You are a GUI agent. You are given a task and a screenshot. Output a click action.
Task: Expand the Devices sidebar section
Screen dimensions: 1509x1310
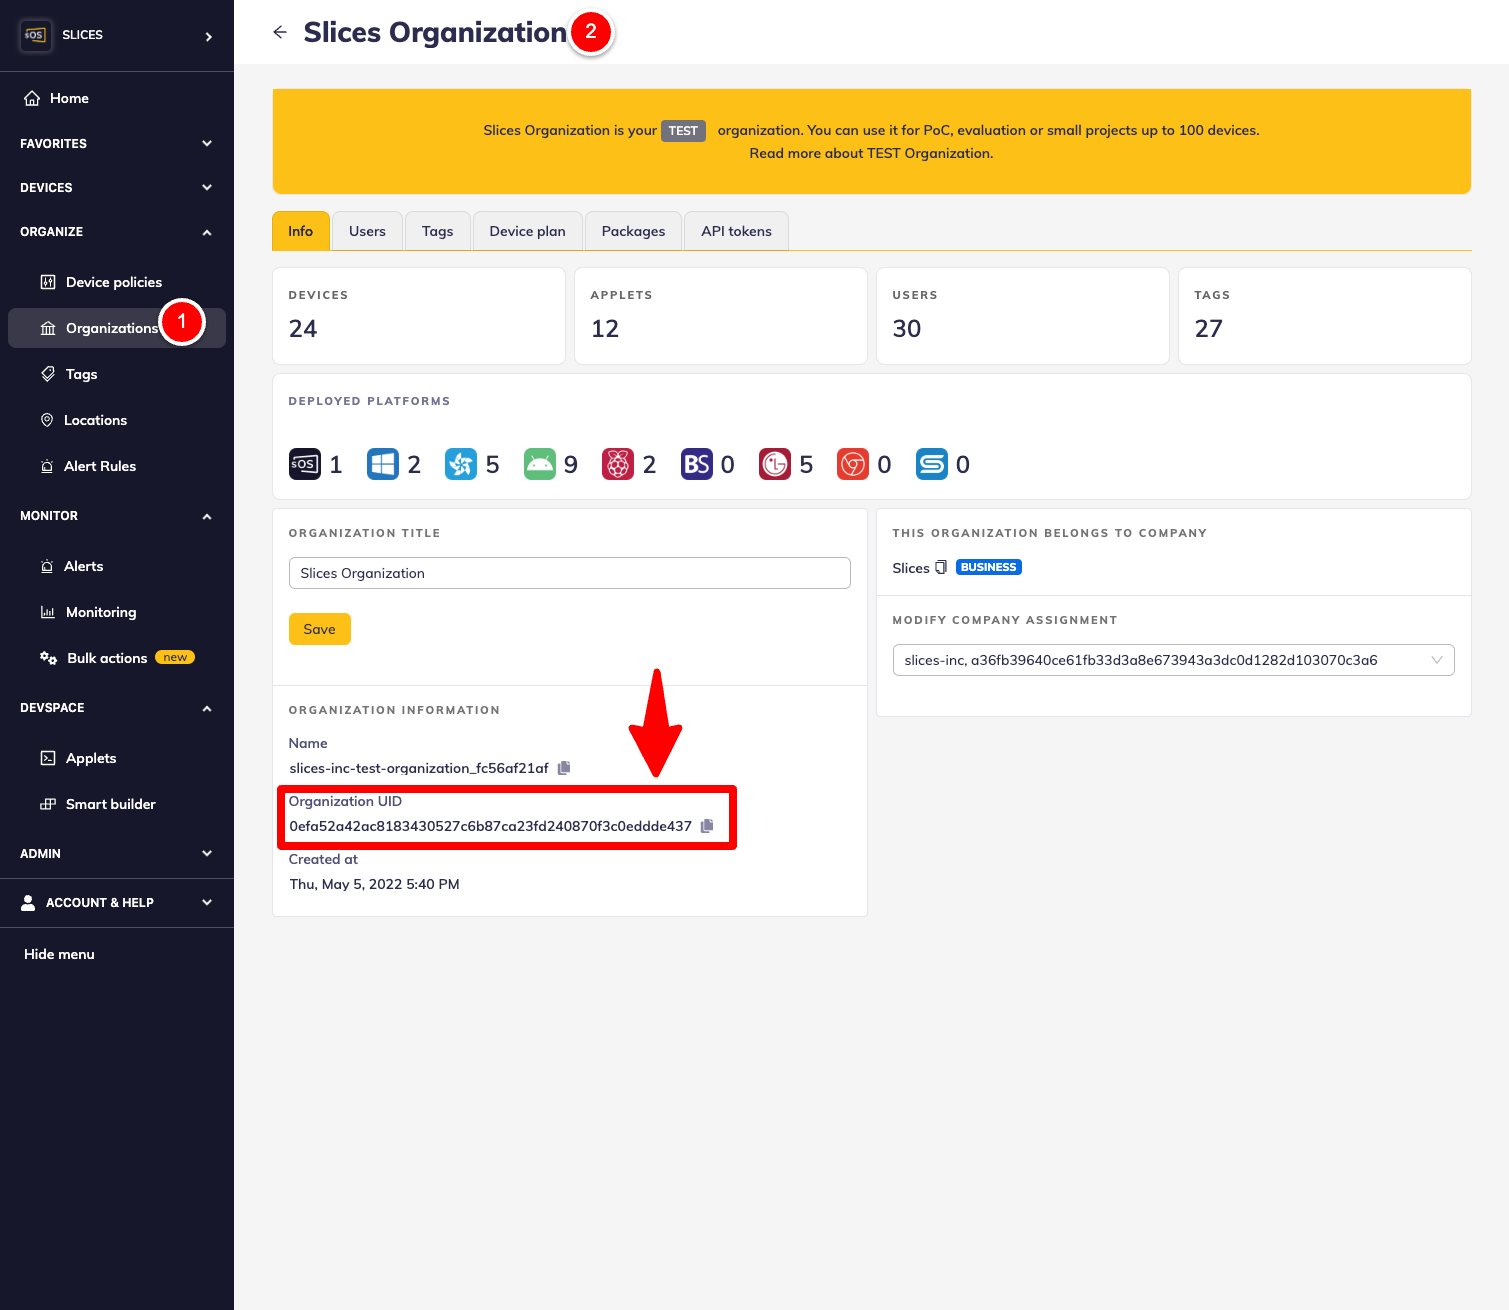click(116, 187)
